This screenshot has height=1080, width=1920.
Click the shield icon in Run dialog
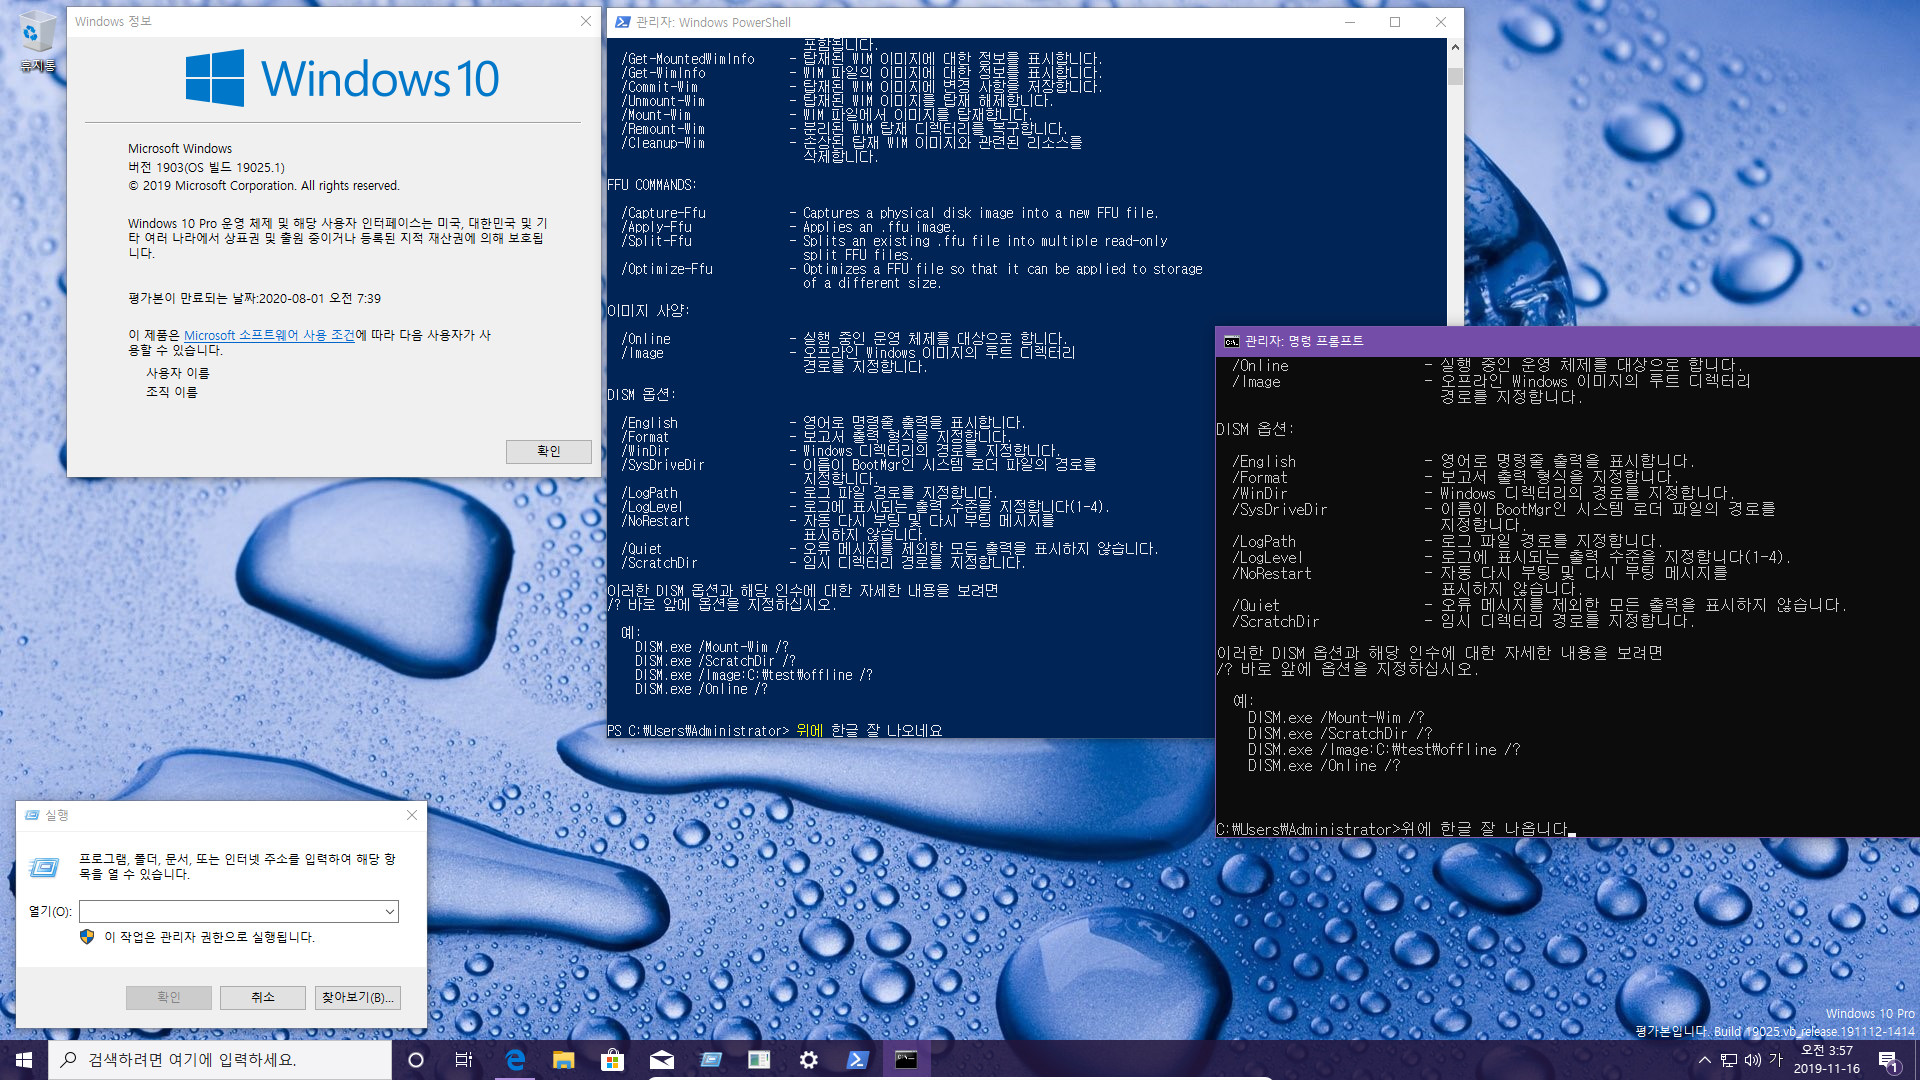(x=87, y=937)
